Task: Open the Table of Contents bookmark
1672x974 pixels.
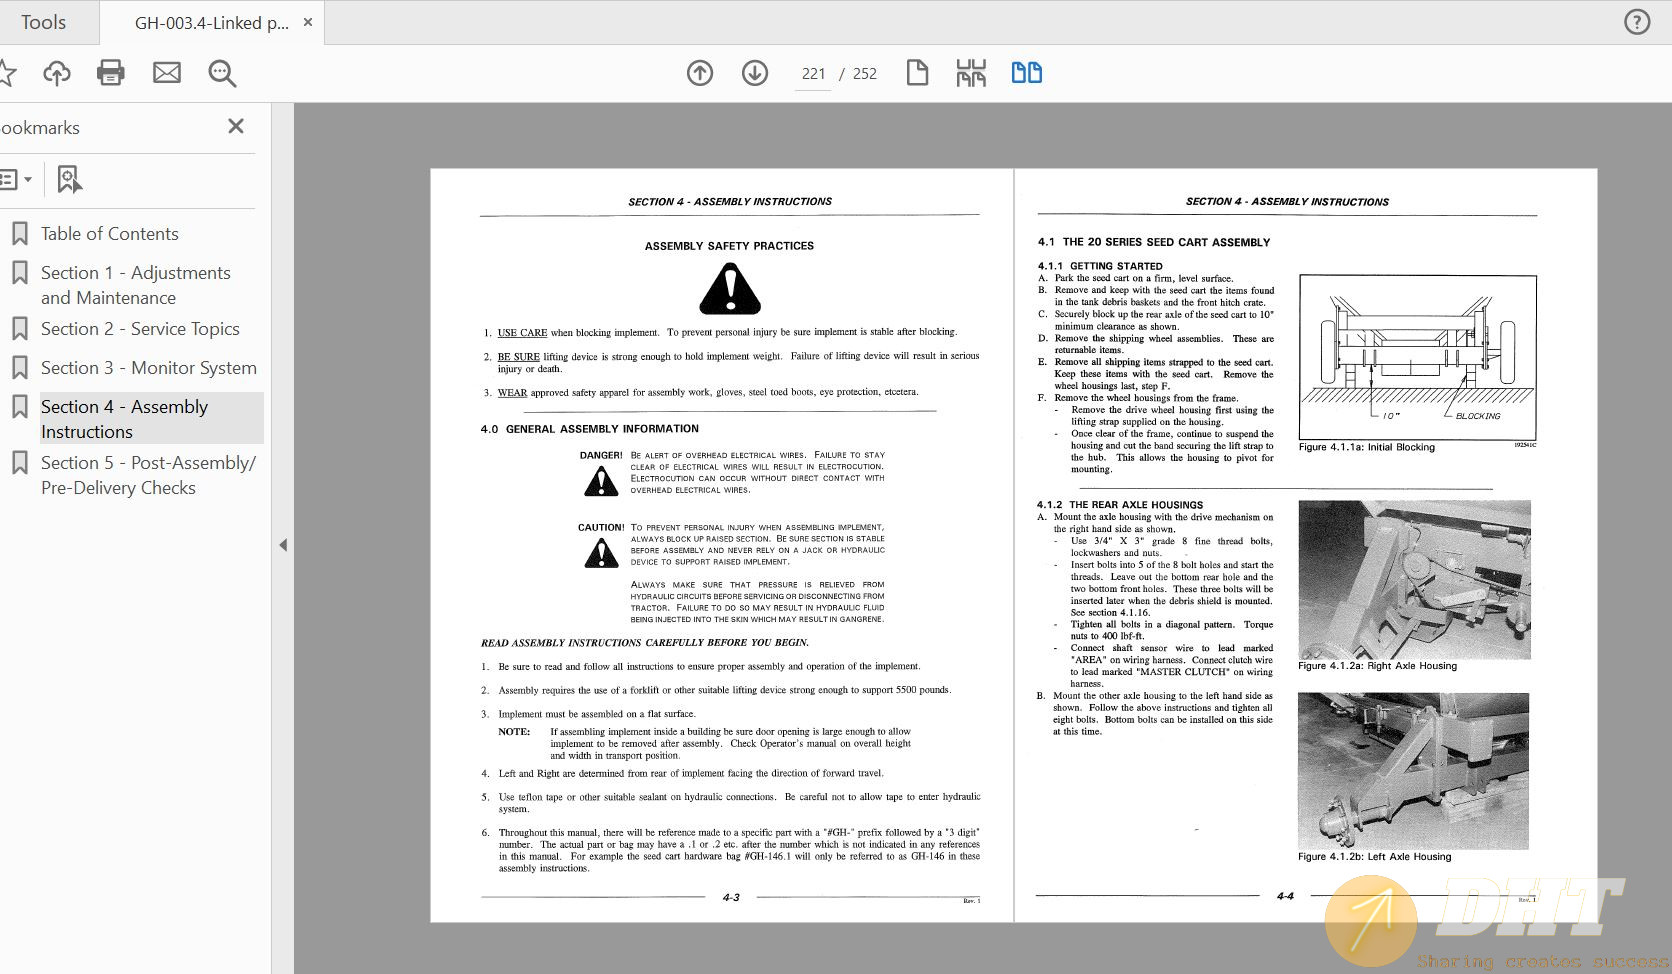Action: (x=109, y=234)
